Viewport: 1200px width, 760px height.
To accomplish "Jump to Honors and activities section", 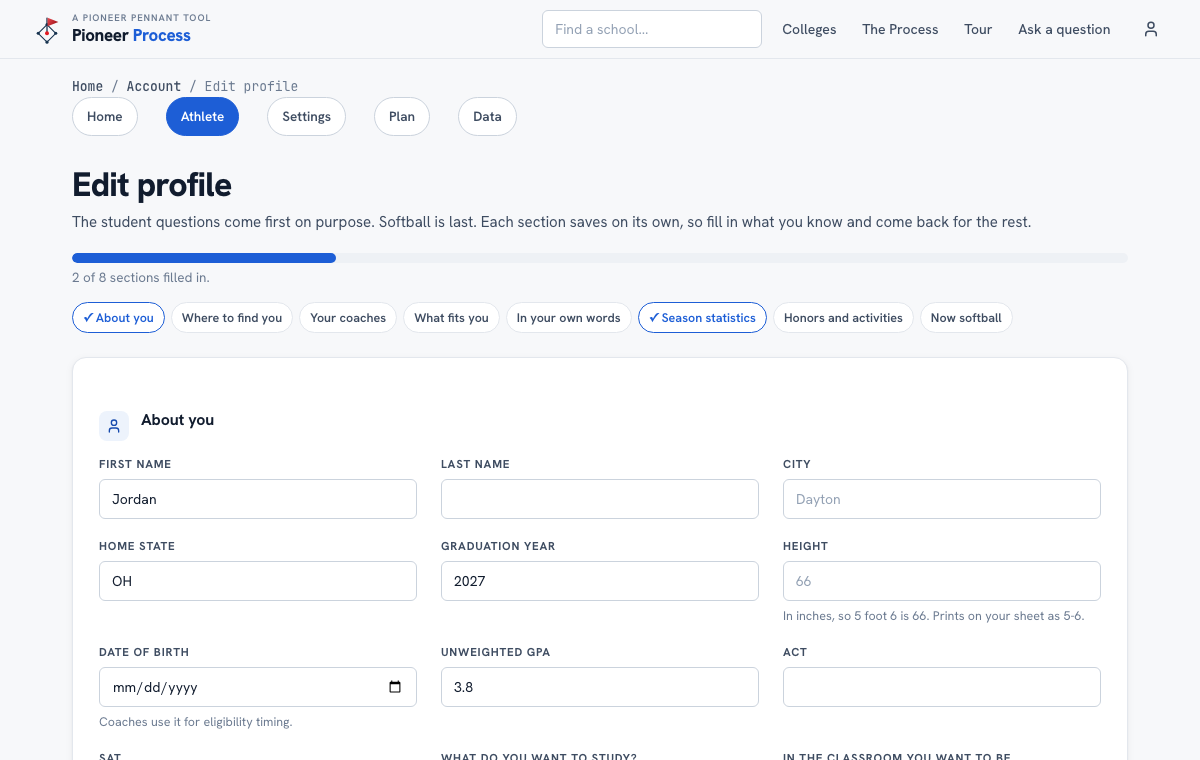I will [x=843, y=318].
